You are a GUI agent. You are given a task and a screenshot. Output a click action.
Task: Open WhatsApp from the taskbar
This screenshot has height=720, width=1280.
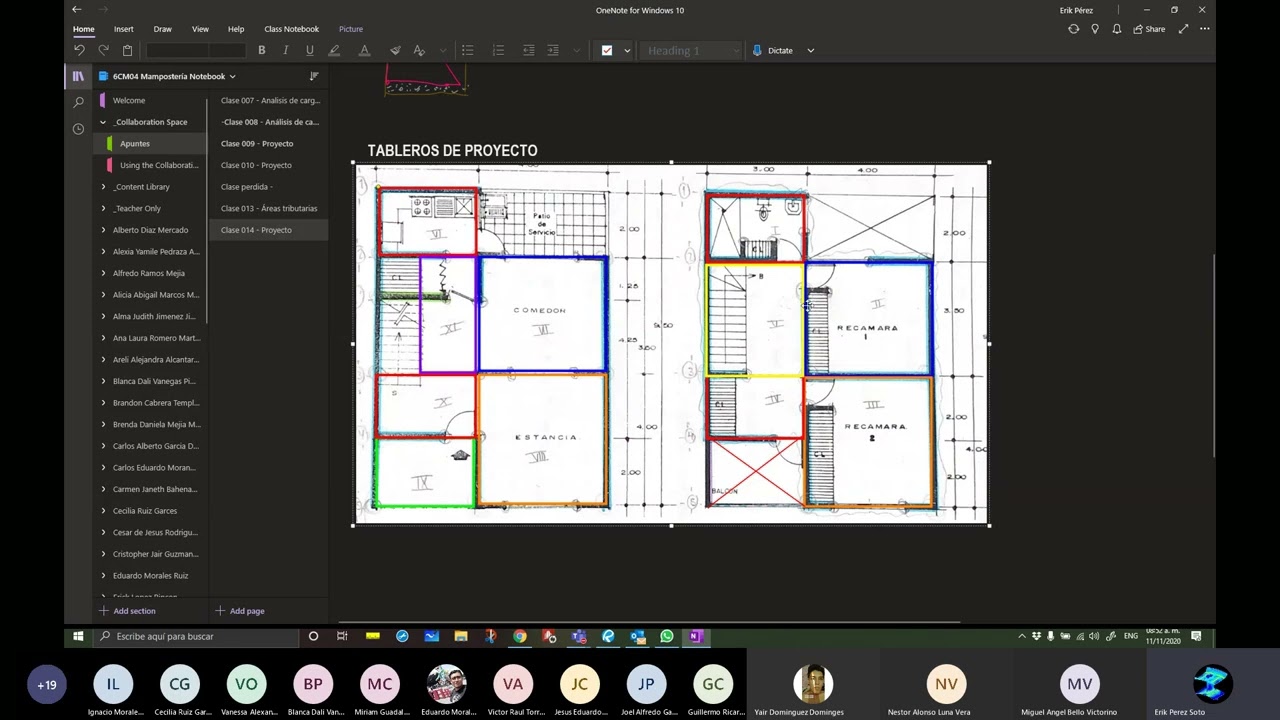pyautogui.click(x=667, y=636)
